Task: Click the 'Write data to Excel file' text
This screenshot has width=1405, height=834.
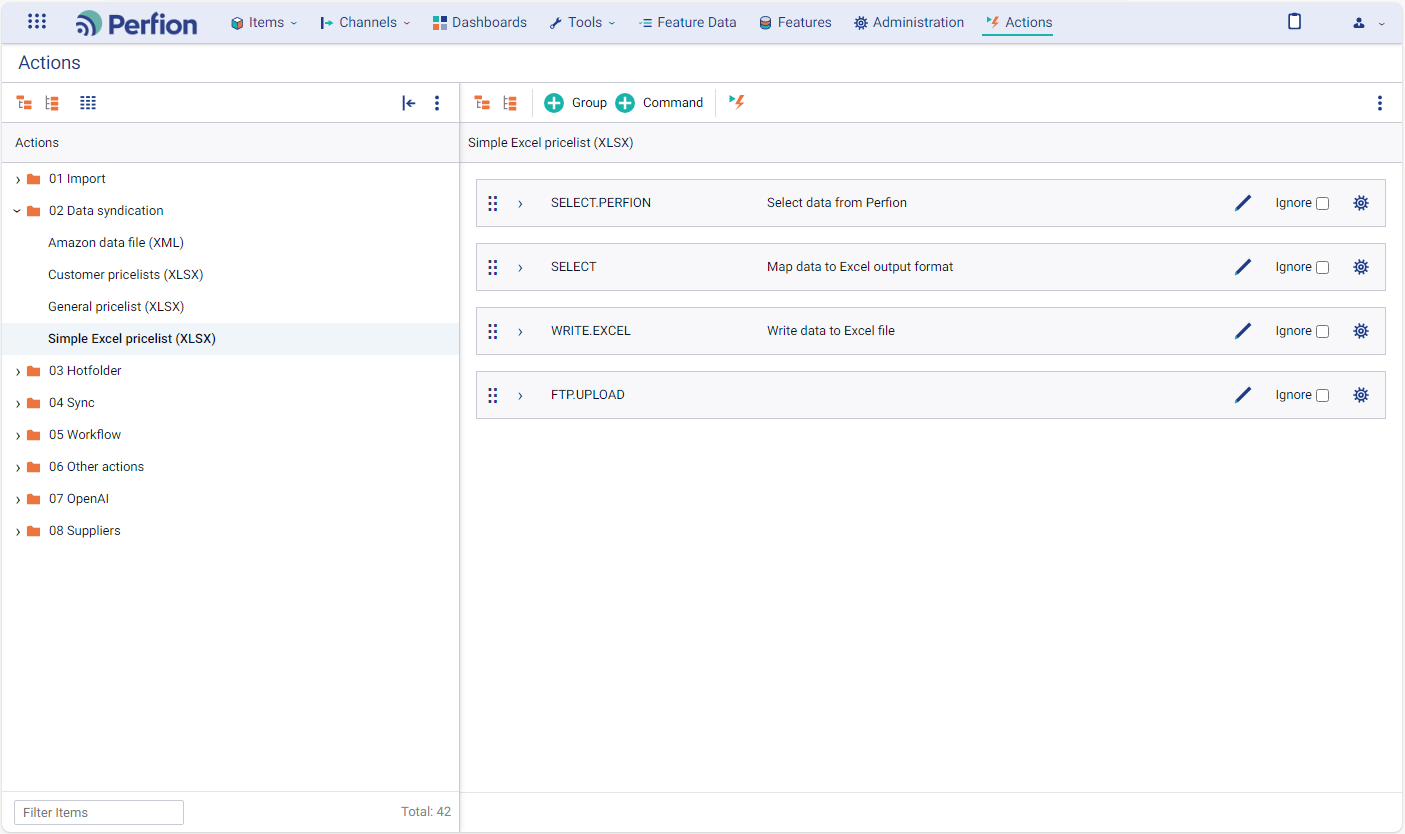Action: click(x=831, y=331)
